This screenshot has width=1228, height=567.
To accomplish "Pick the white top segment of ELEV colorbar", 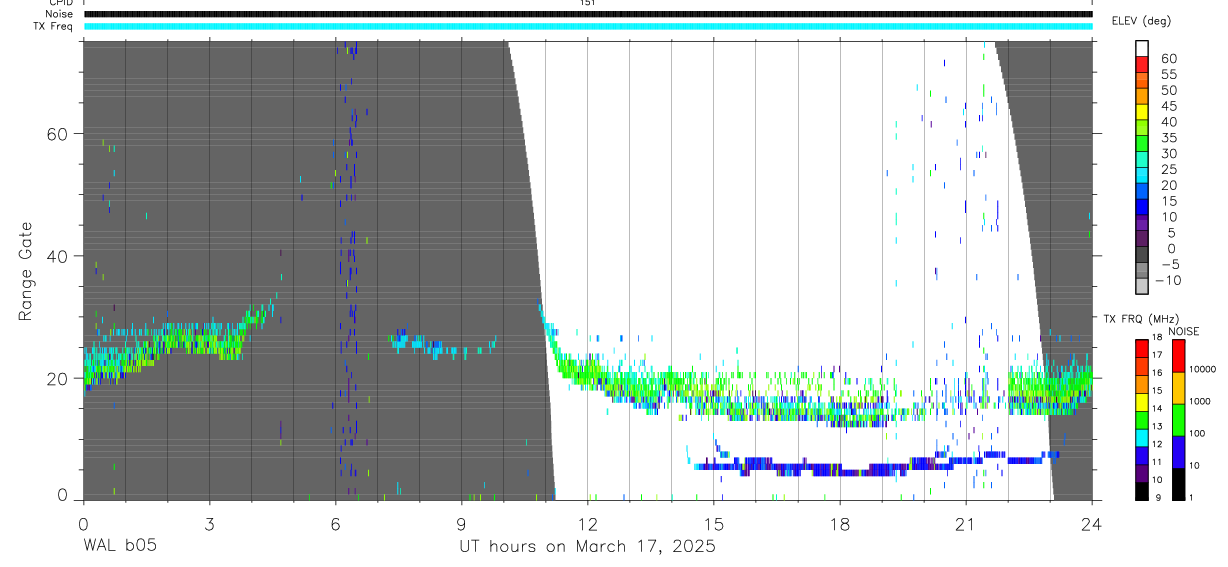I will [x=1142, y=48].
